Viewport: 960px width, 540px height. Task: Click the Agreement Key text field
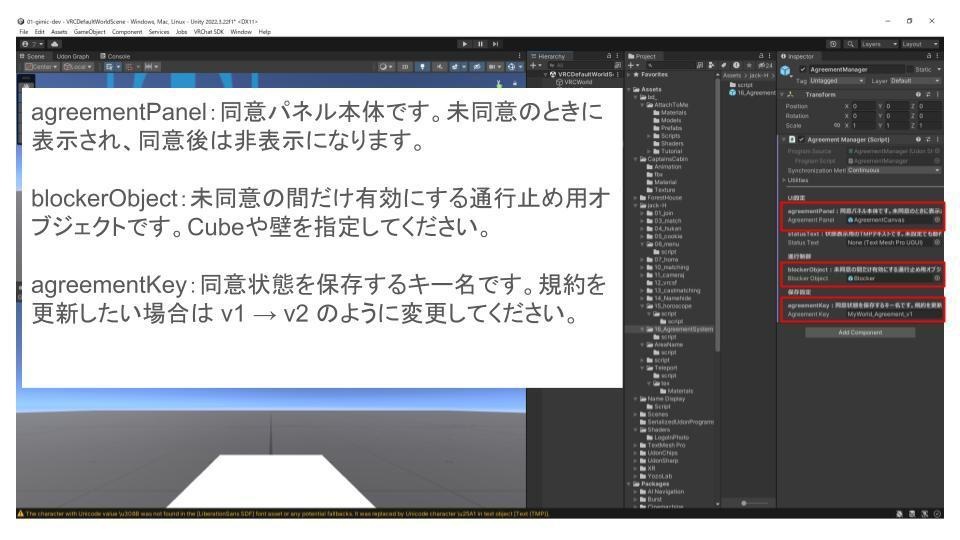coord(893,314)
